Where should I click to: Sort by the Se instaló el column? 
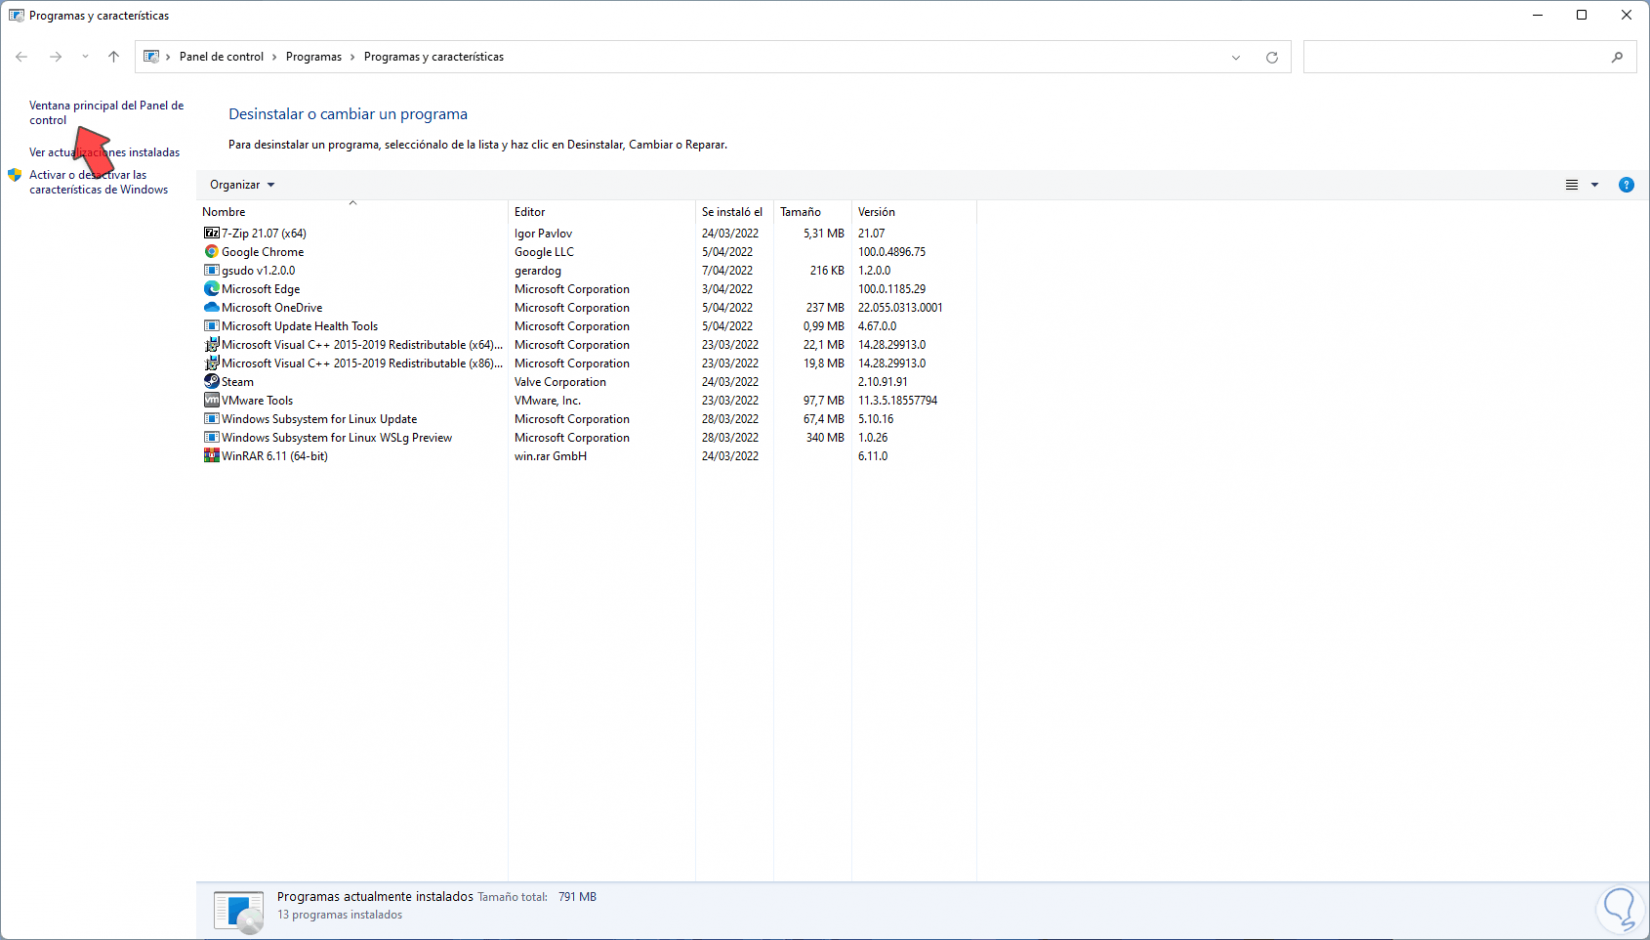click(734, 212)
